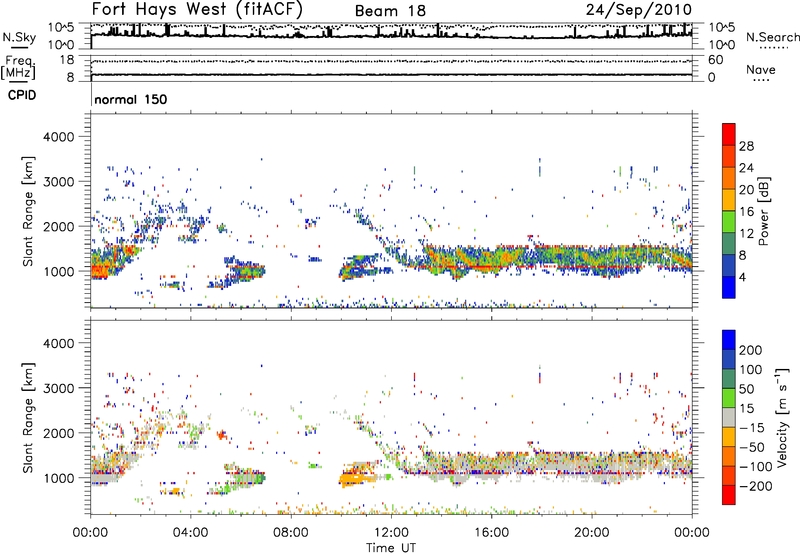Click the 'Power [dB]' color bar label
This screenshot has height=554, width=800.
pos(763,211)
